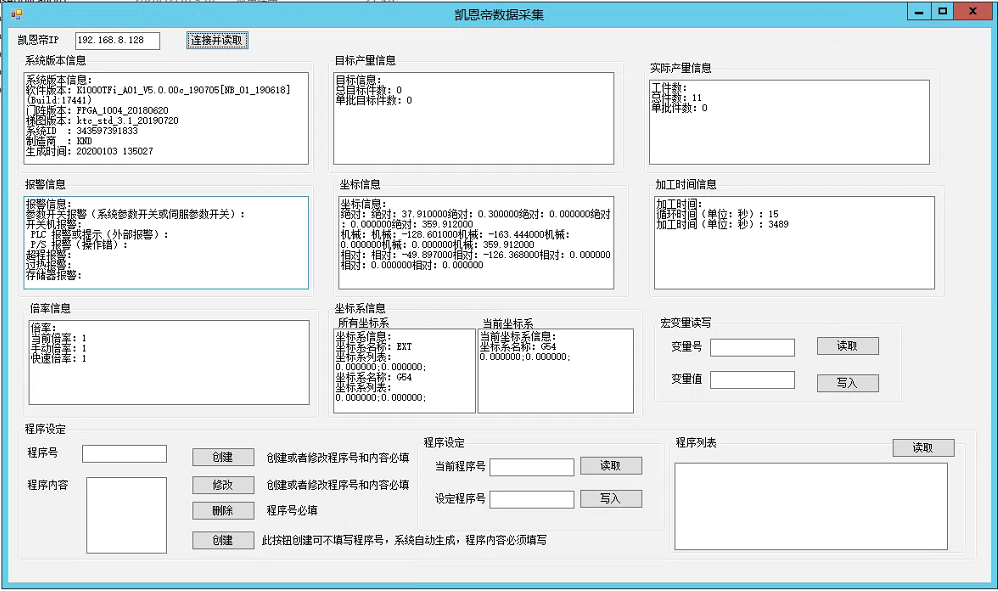Focus the 变量号 input field

752,347
